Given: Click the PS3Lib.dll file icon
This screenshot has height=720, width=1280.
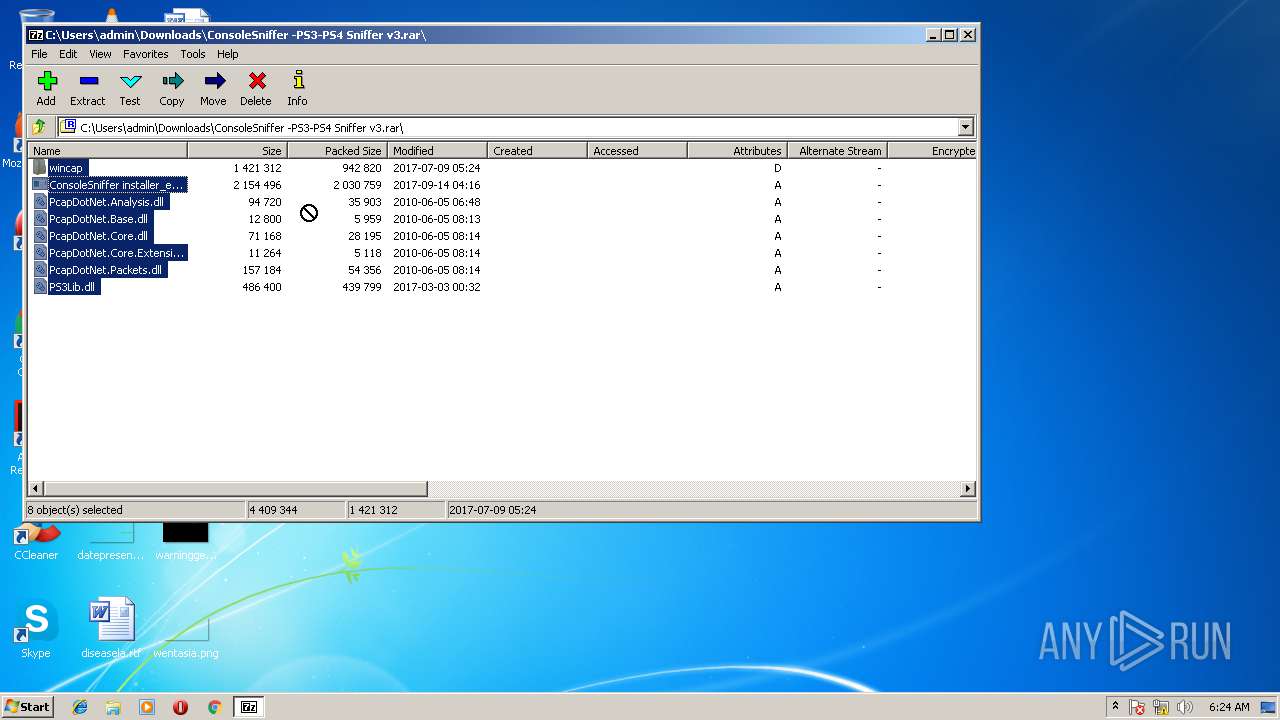Looking at the screenshot, I should (39, 287).
